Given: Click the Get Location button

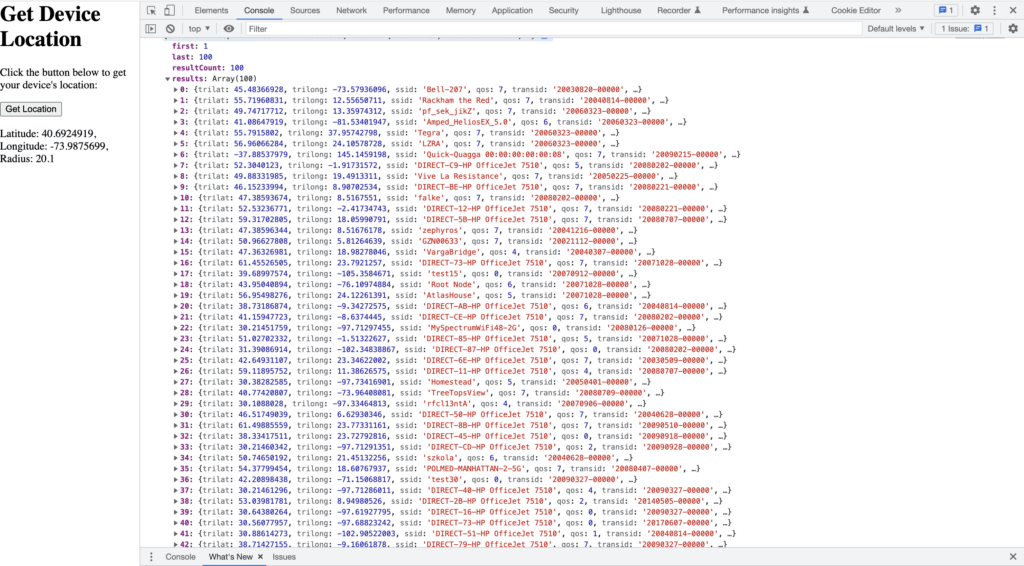Looking at the screenshot, I should click(x=31, y=109).
